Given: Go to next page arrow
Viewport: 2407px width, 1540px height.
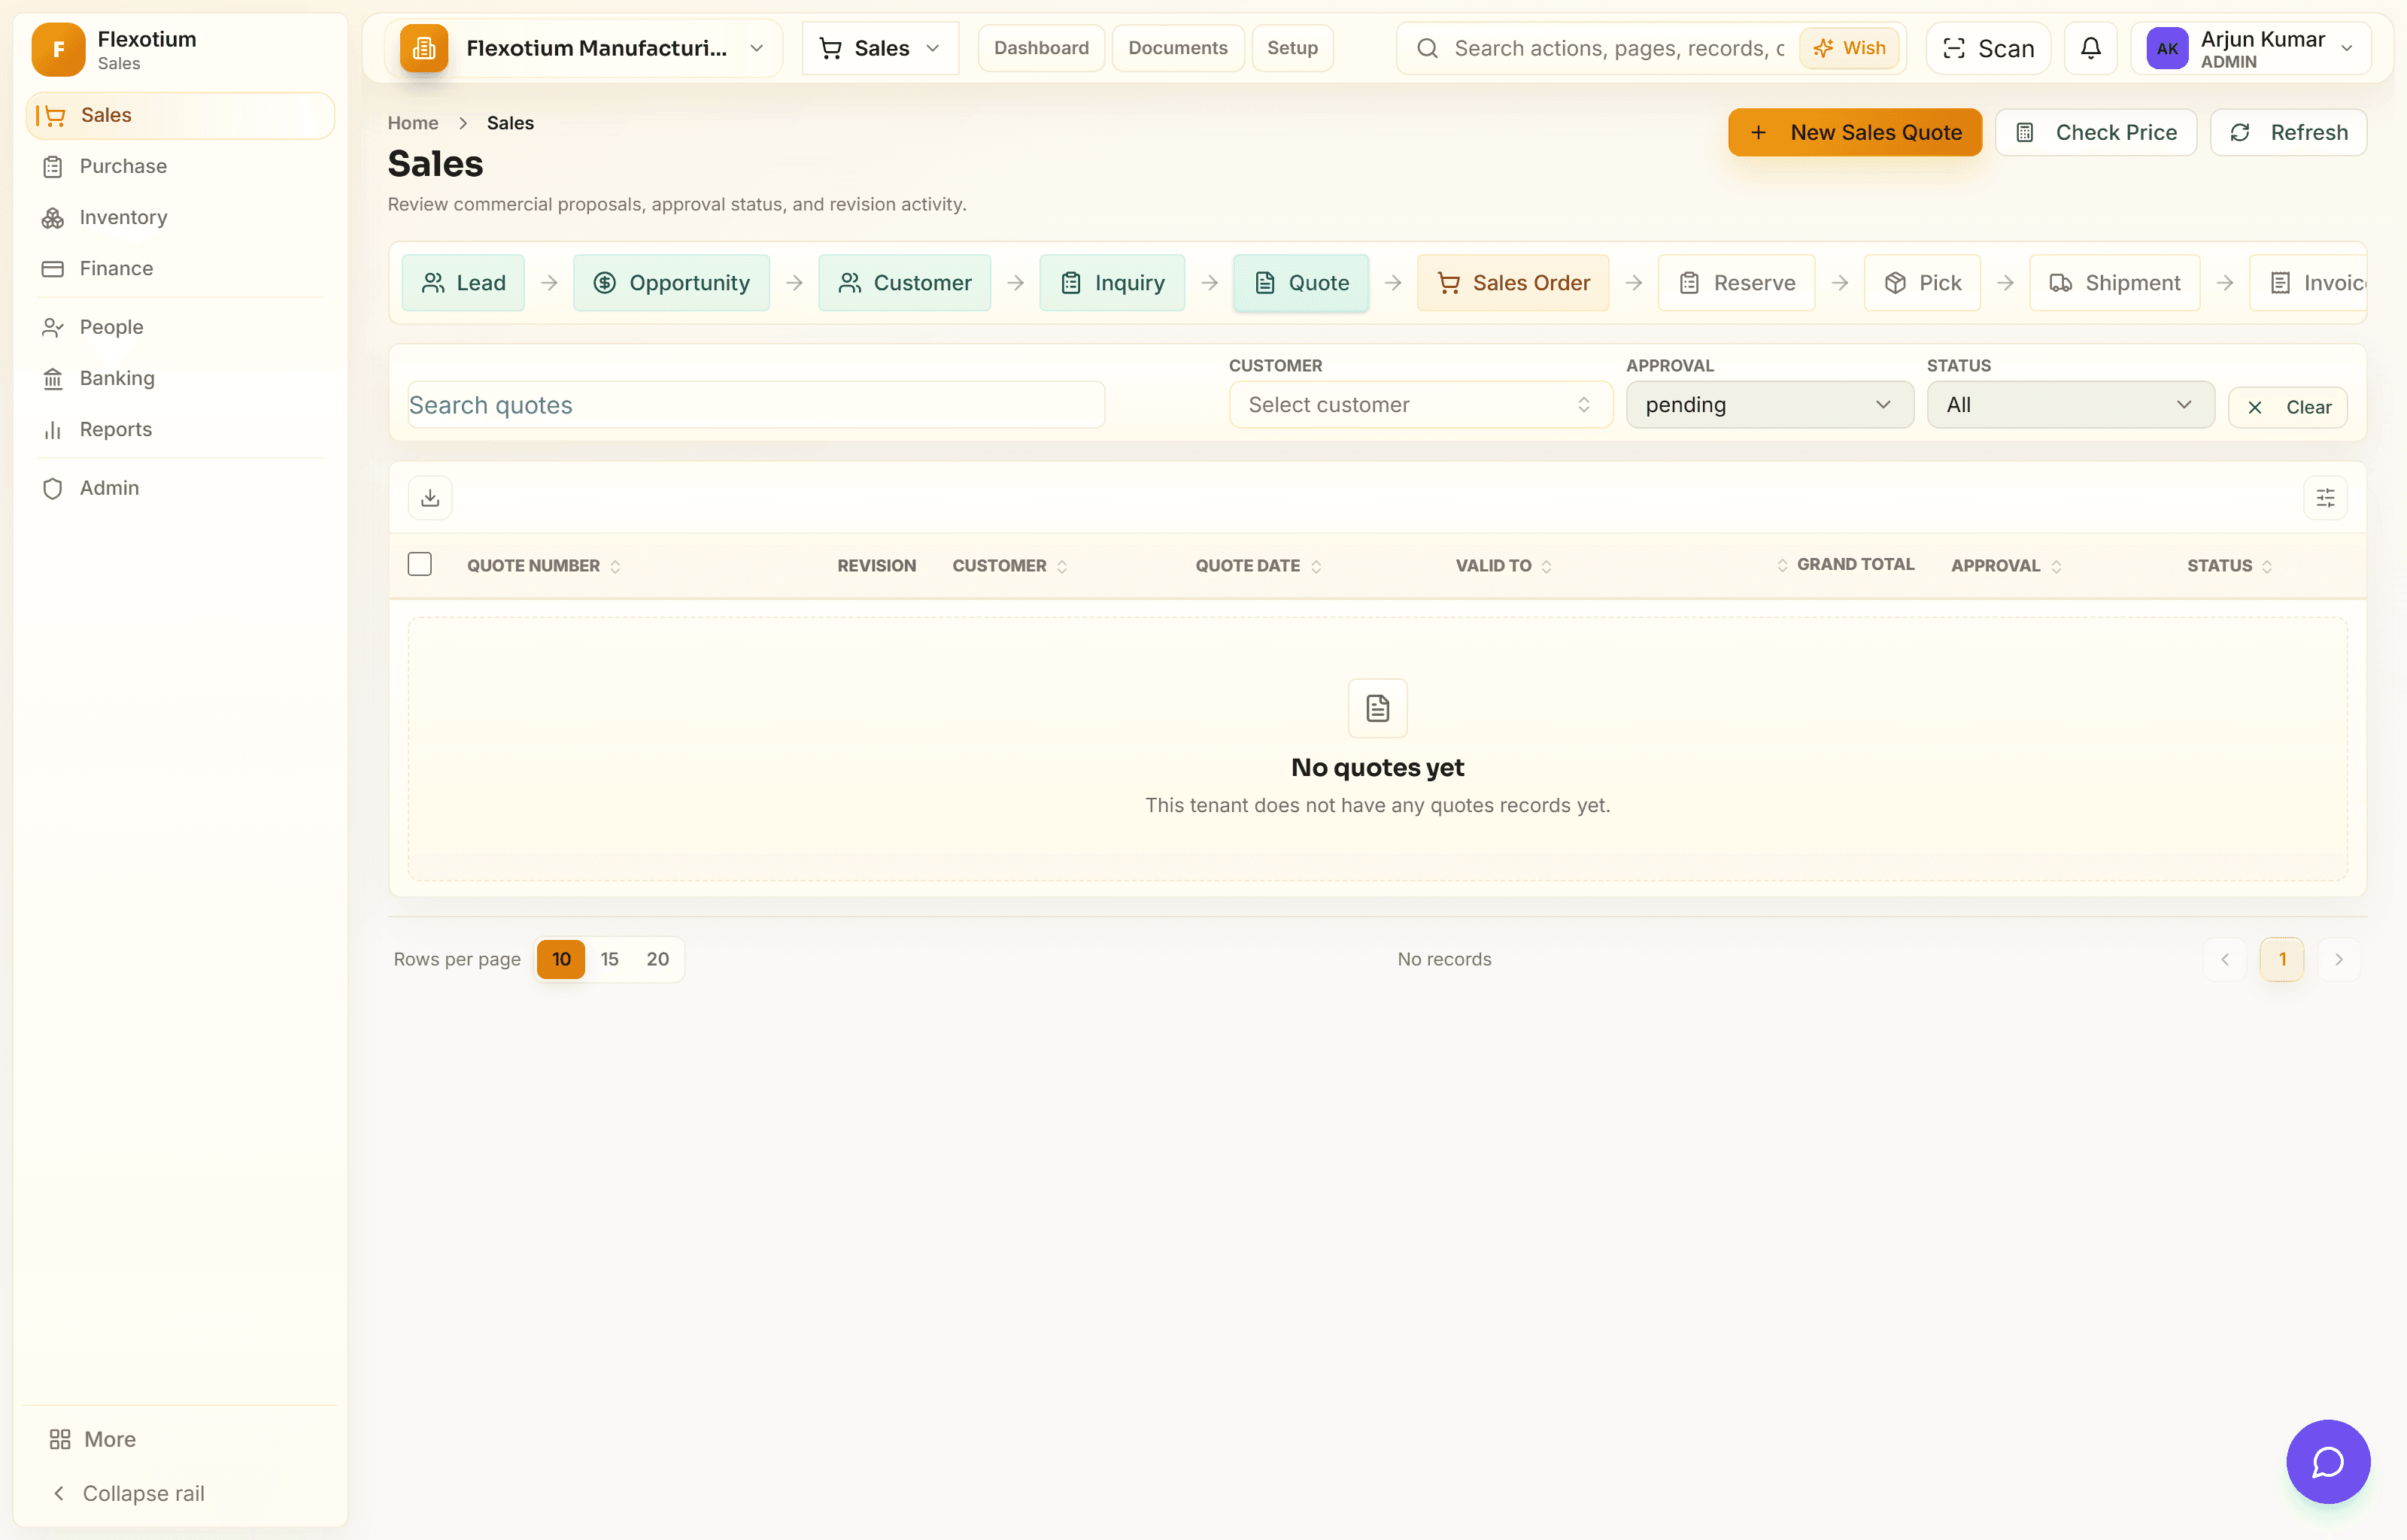Looking at the screenshot, I should click(2339, 959).
